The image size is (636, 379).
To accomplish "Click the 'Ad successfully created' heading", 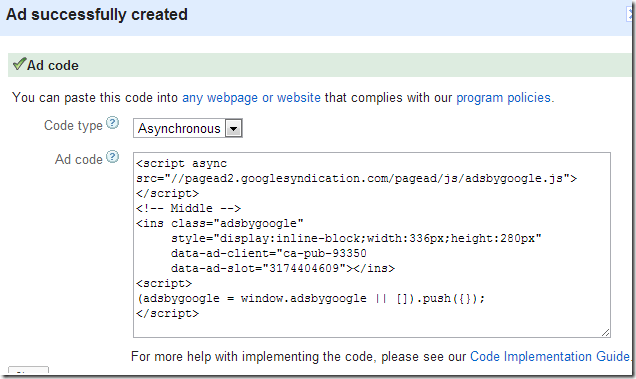I will click(97, 15).
